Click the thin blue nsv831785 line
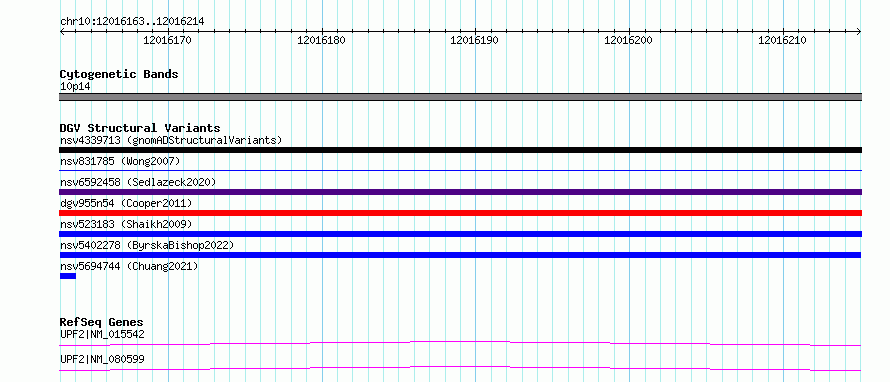The width and height of the screenshot is (890, 382). (460, 170)
